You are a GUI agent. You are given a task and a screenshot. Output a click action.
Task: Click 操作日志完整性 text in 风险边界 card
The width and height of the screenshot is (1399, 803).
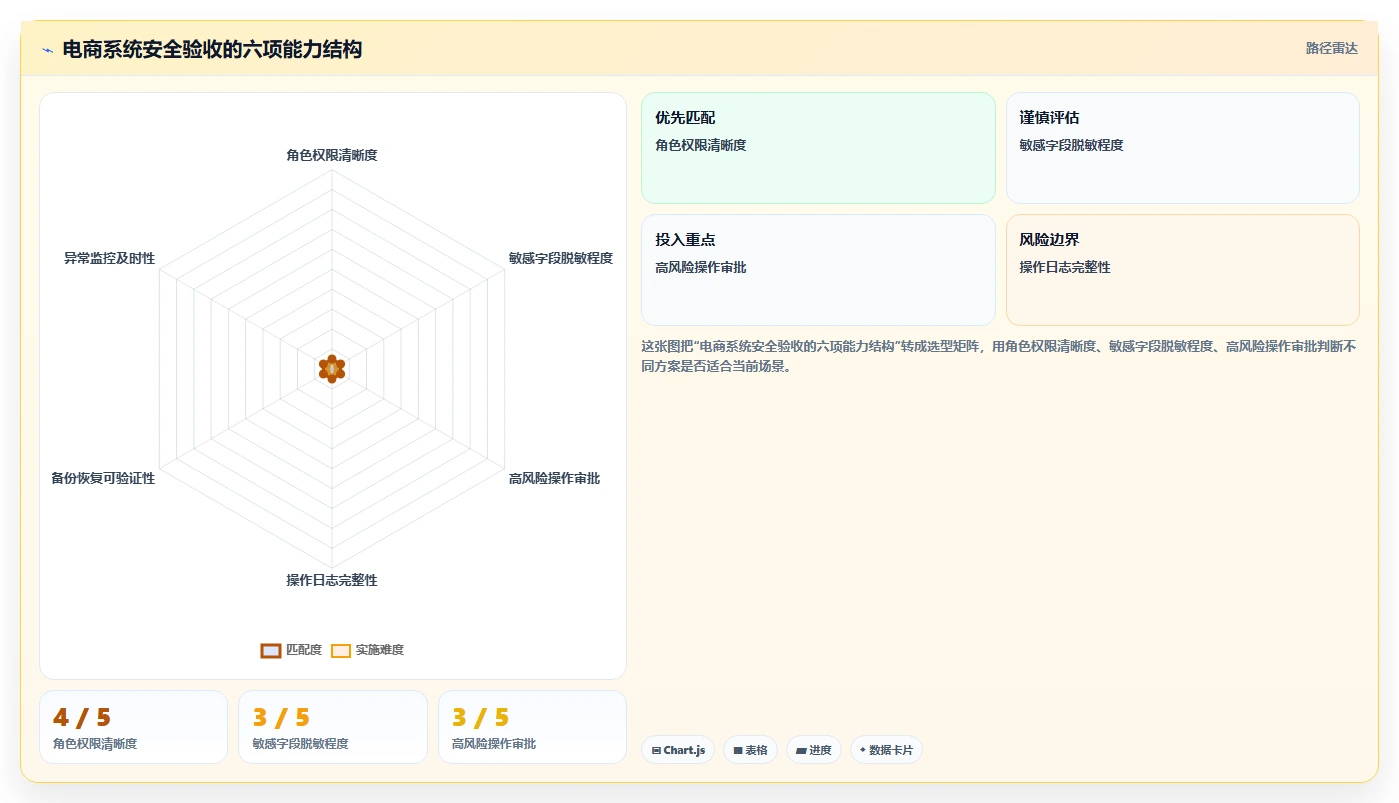pyautogui.click(x=1065, y=267)
